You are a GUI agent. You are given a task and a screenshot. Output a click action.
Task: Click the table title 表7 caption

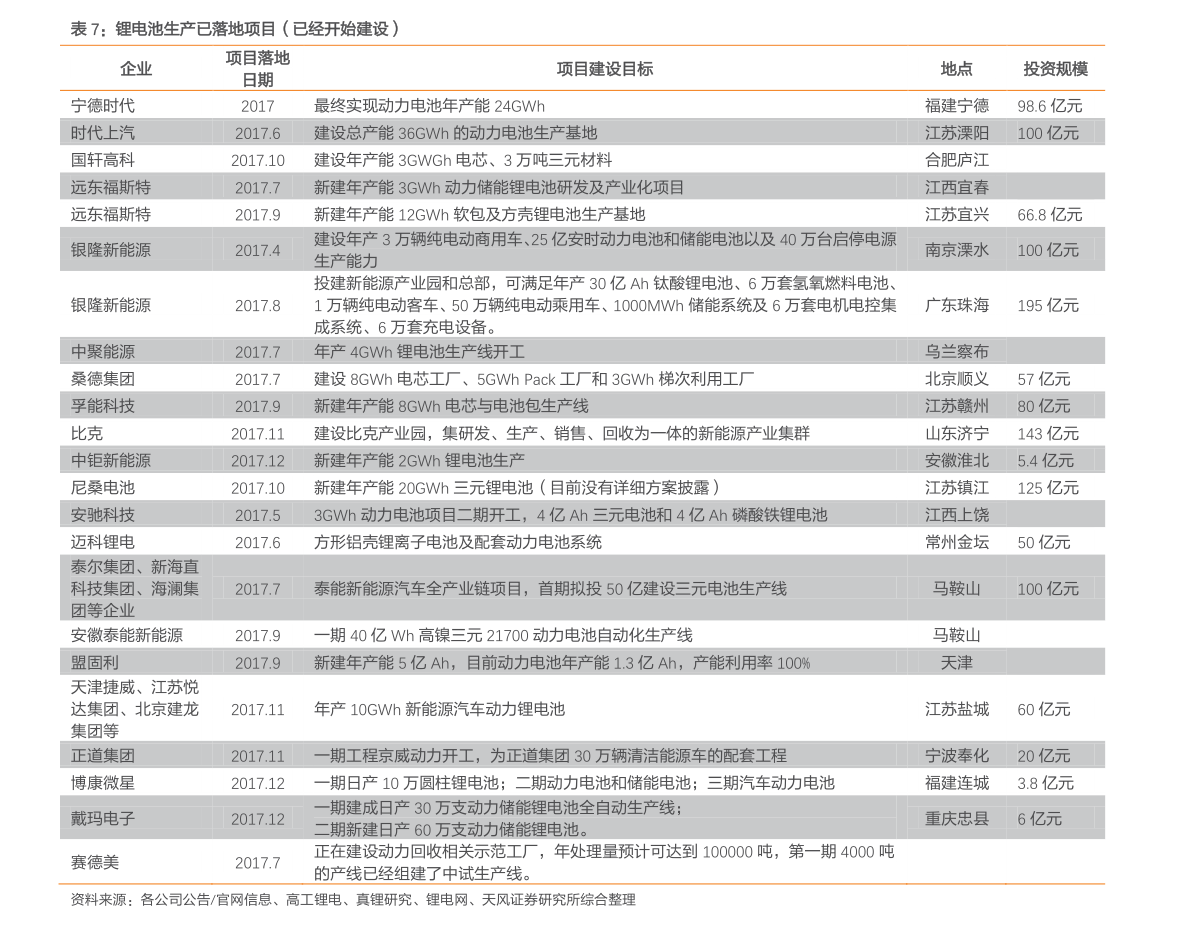click(236, 29)
